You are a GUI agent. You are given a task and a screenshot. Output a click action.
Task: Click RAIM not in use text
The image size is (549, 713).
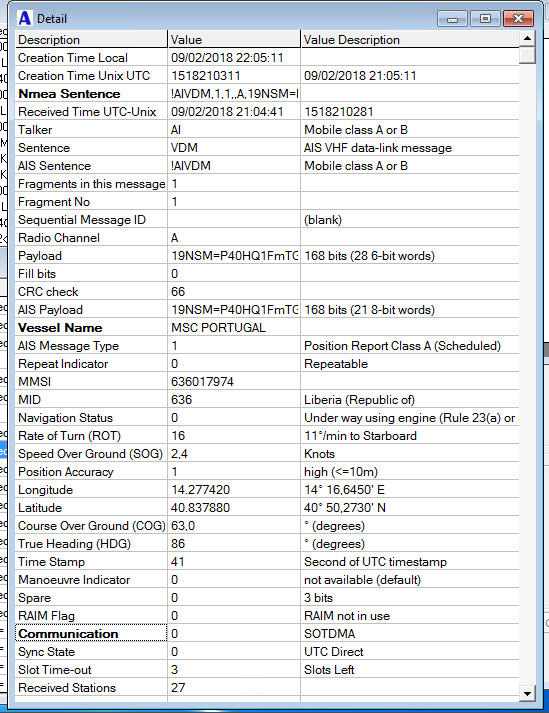tap(347, 616)
